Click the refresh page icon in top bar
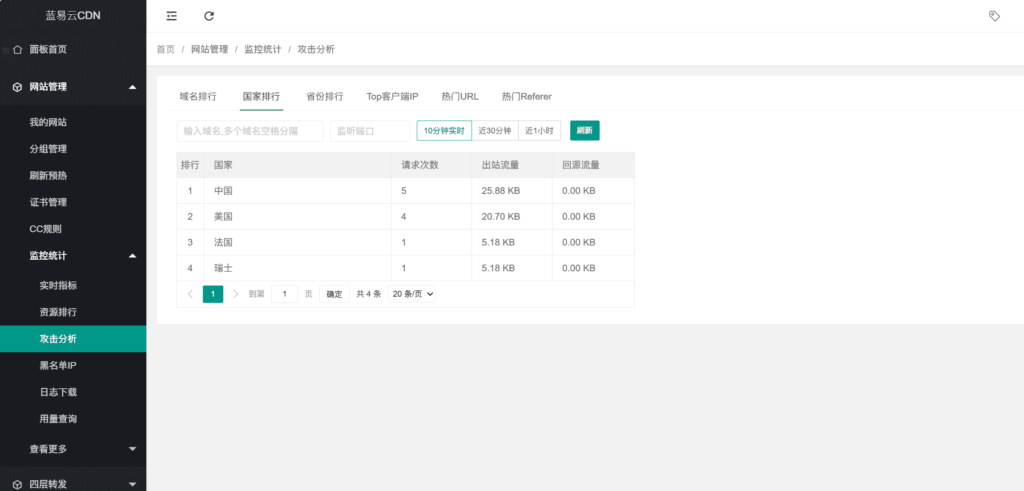The width and height of the screenshot is (1024, 491). tap(209, 16)
